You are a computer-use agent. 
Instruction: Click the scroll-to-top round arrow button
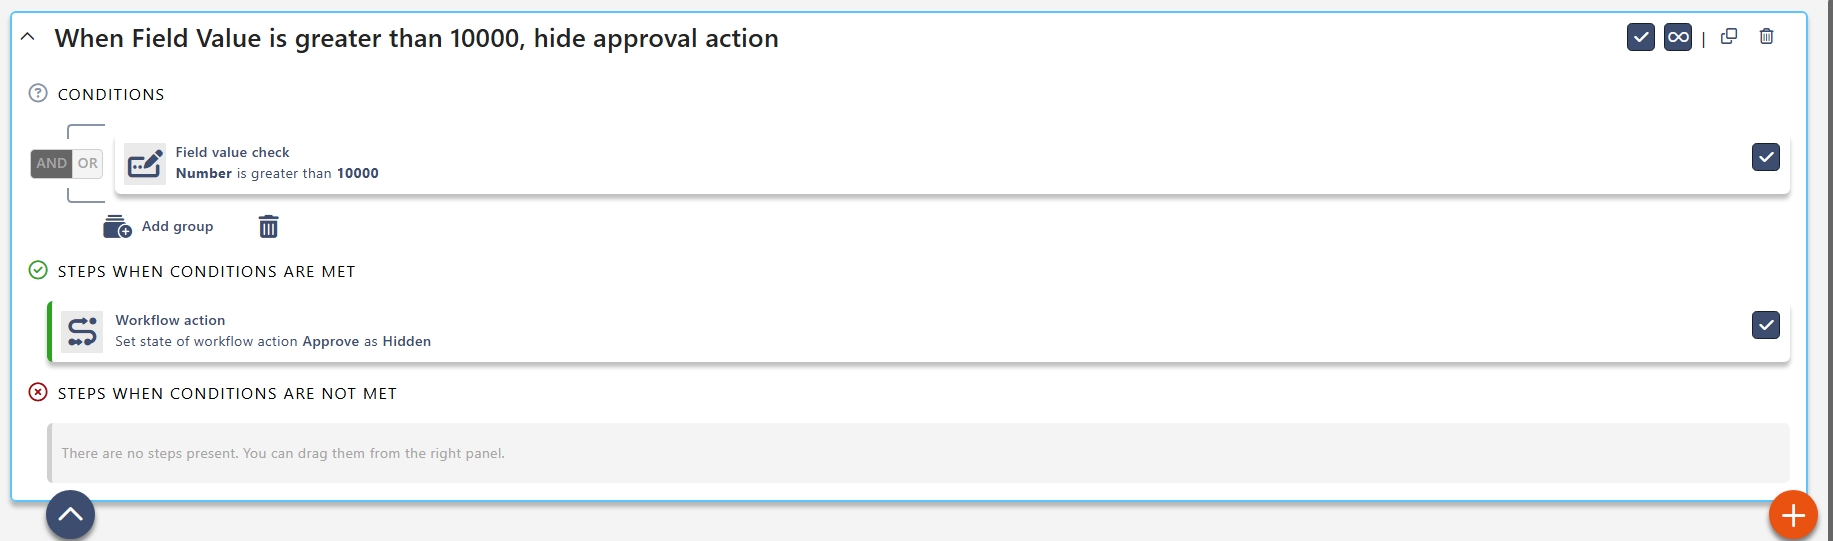tap(70, 515)
